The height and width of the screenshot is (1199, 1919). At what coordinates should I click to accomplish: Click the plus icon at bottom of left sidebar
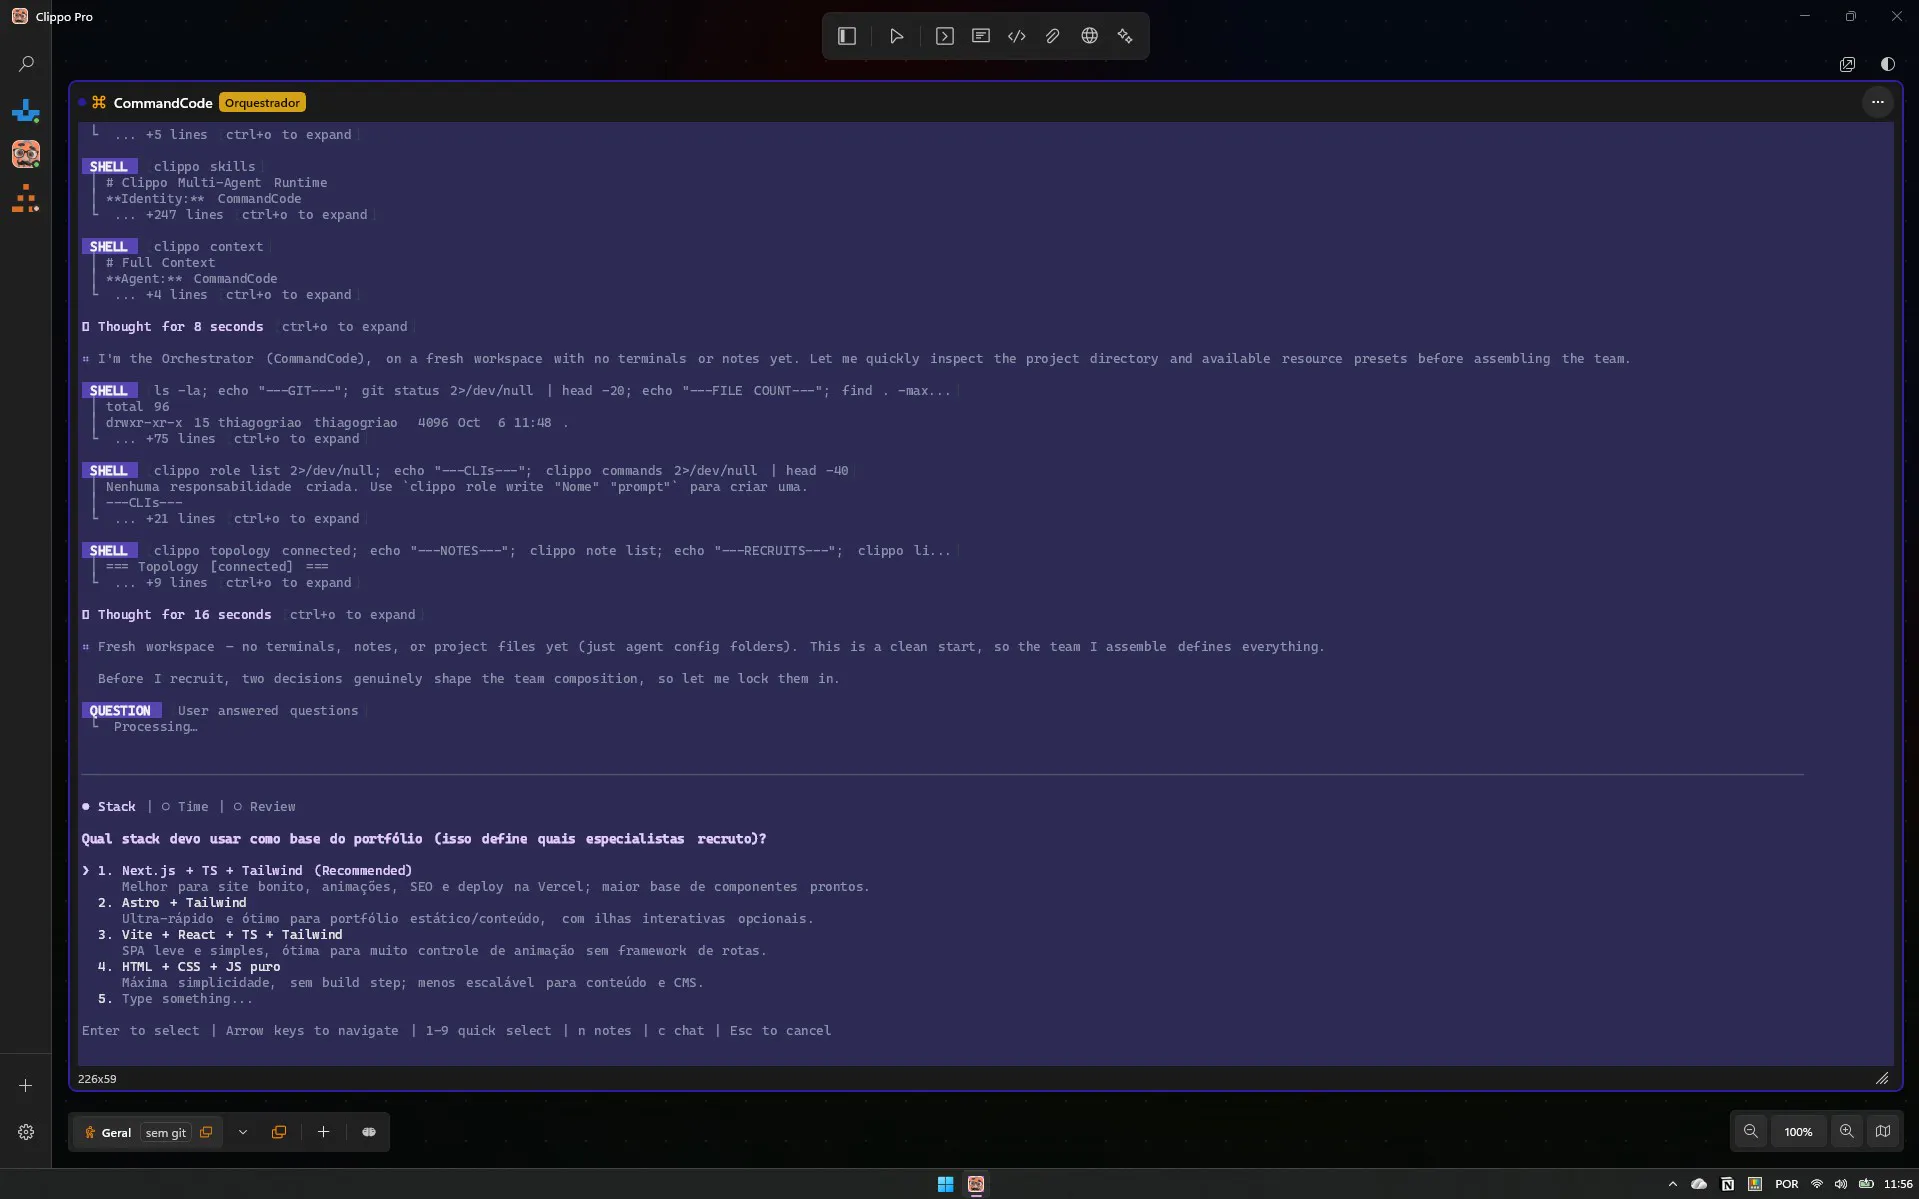(26, 1085)
